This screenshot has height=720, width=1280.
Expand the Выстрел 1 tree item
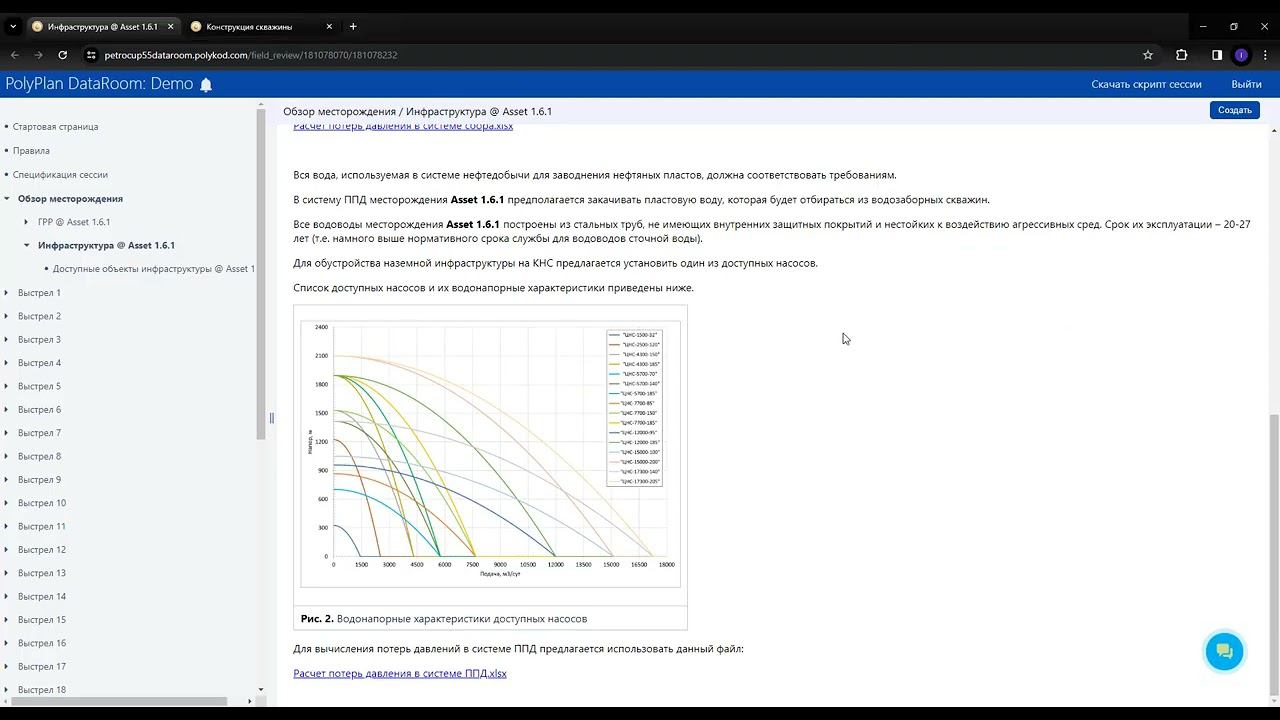[x=7, y=293]
